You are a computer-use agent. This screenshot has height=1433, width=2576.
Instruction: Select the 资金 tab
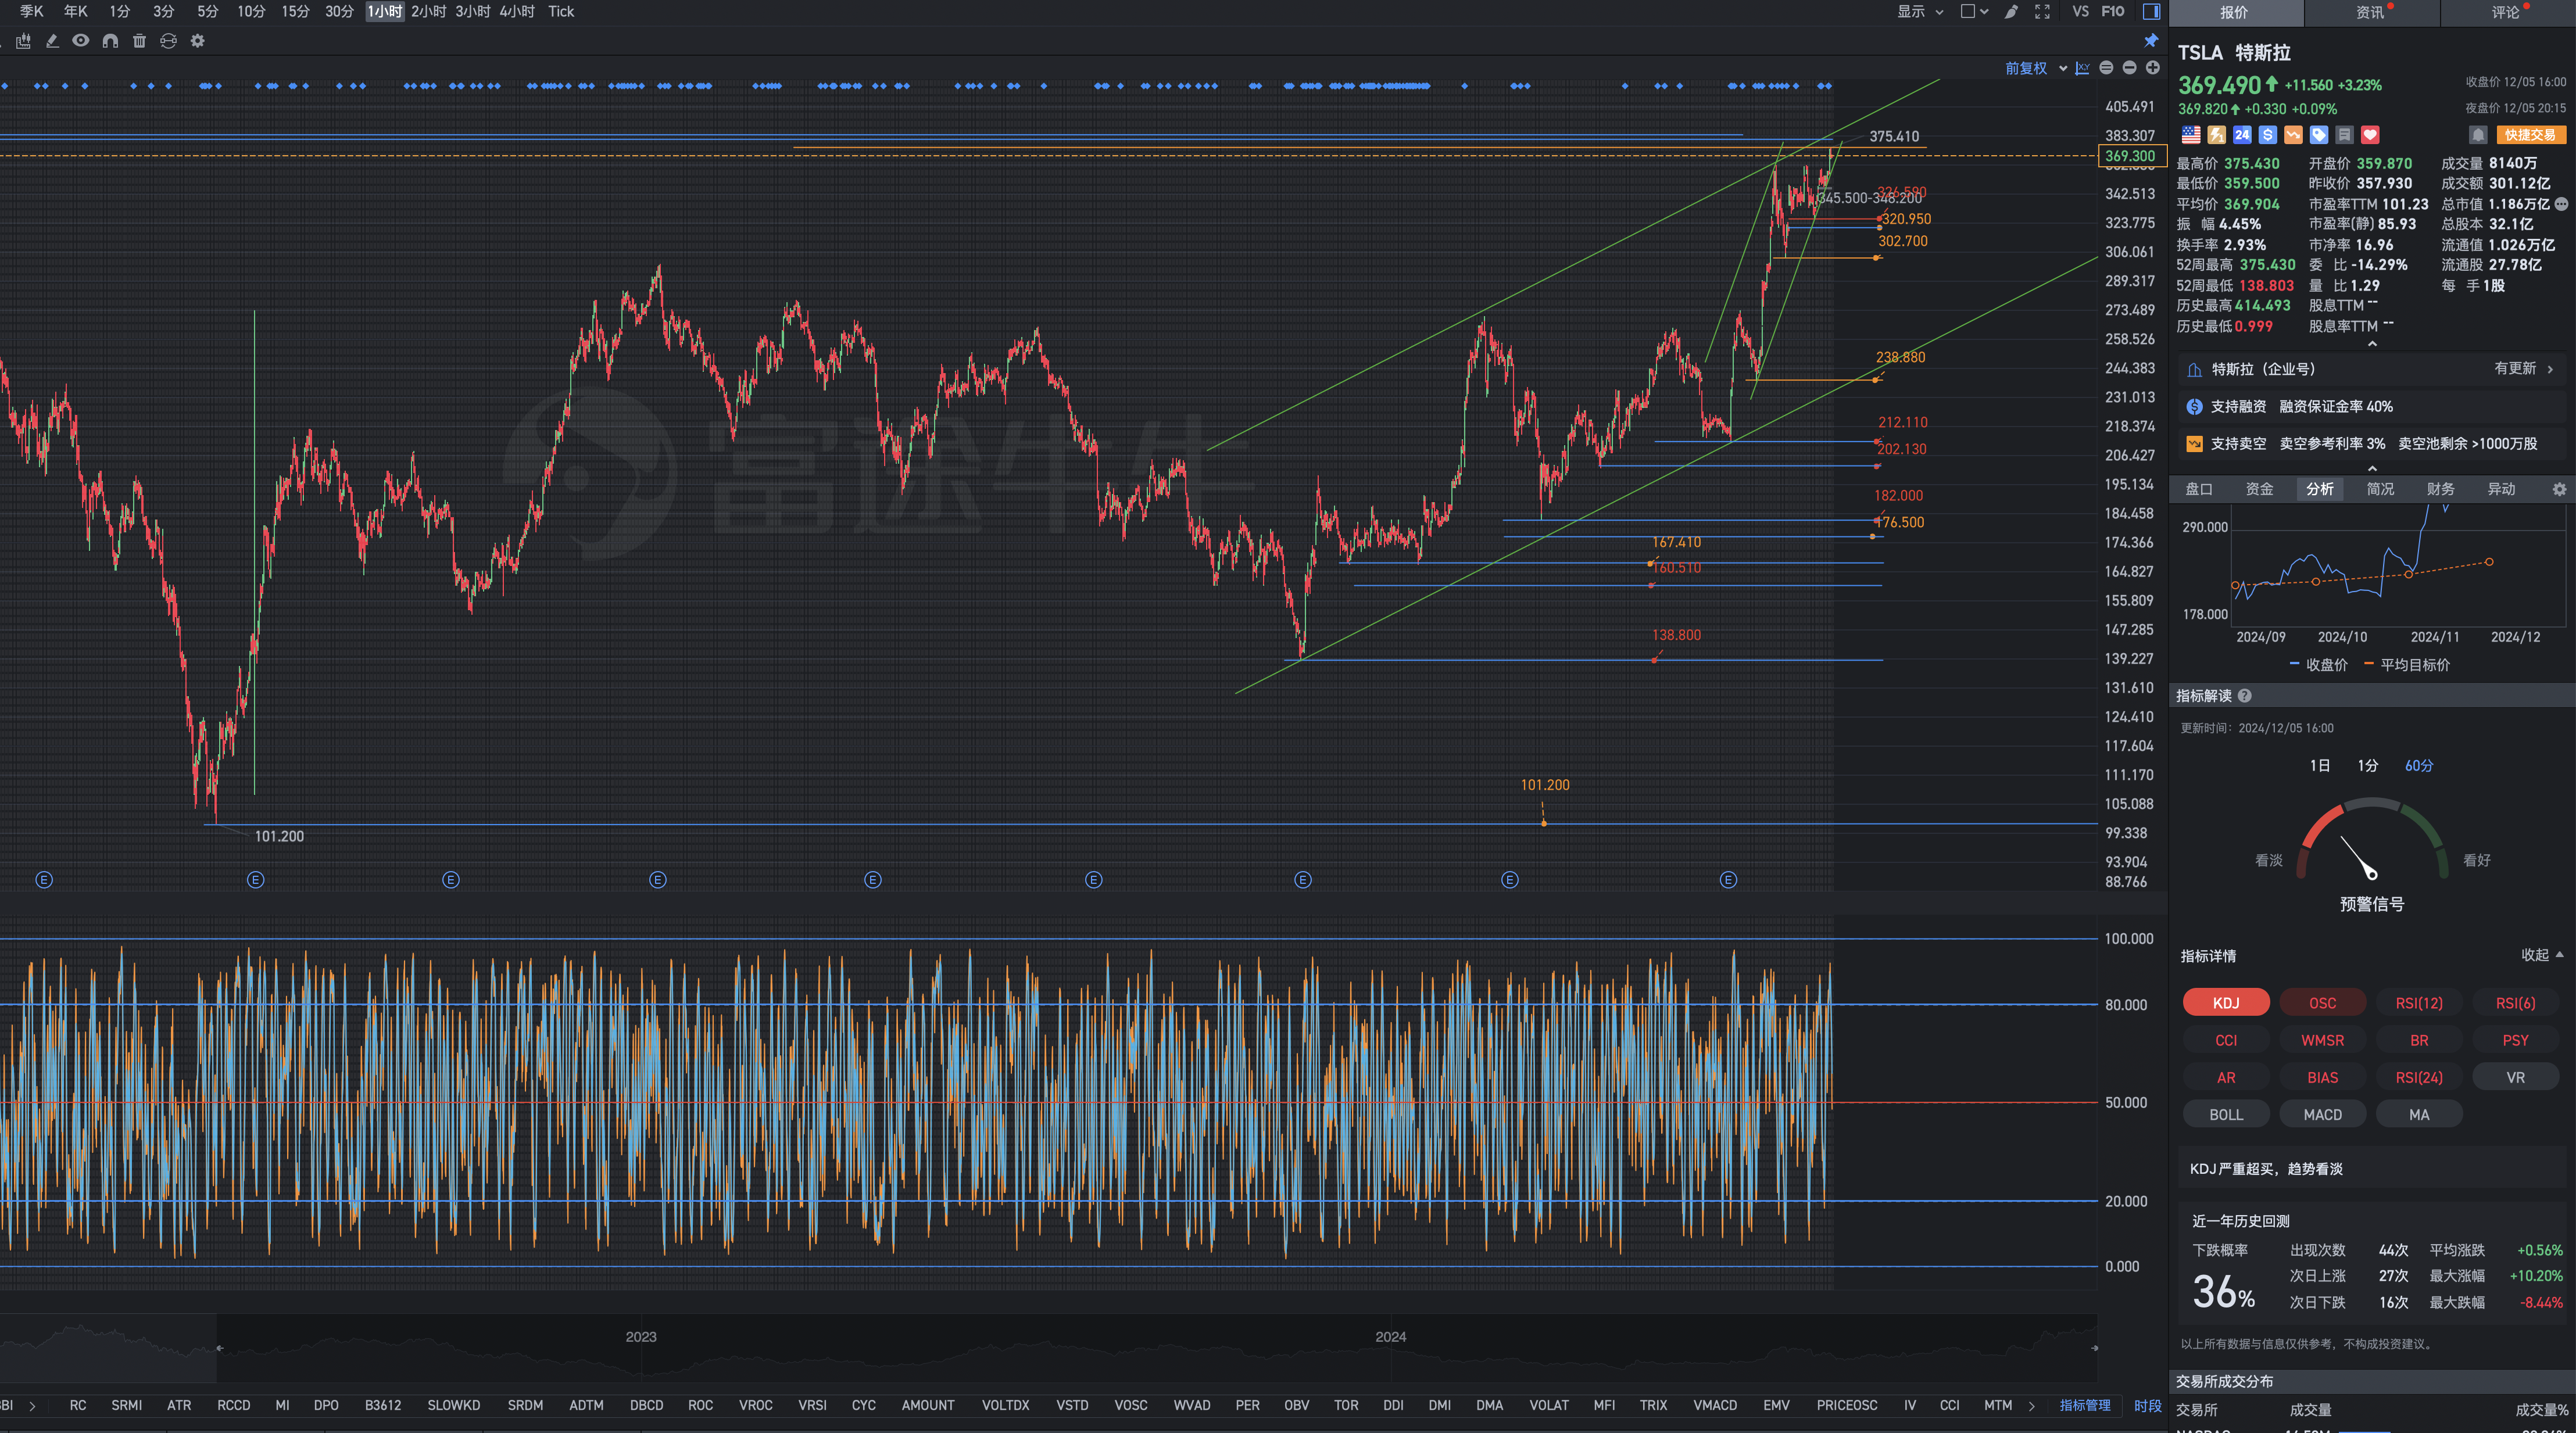(x=2259, y=489)
